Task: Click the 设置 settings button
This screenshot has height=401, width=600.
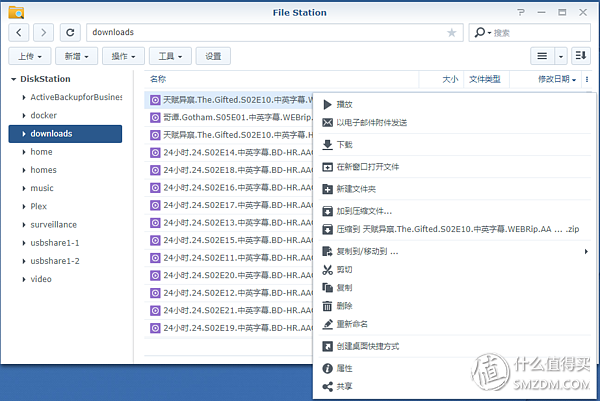Action: click(x=213, y=56)
